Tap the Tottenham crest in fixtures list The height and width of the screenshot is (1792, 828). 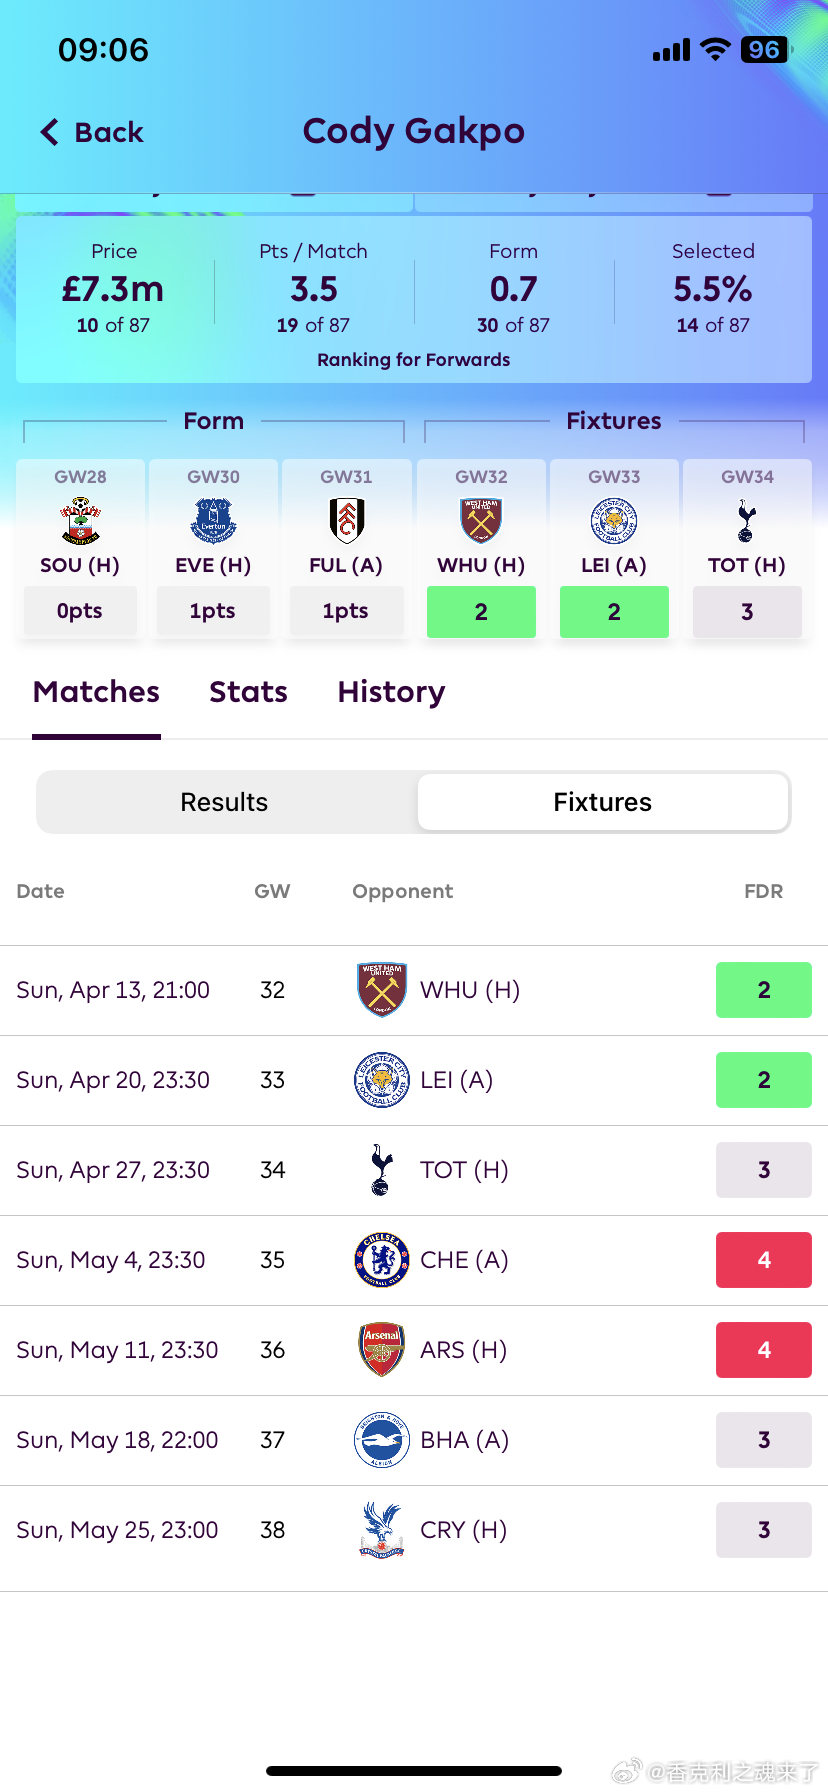(x=381, y=1170)
